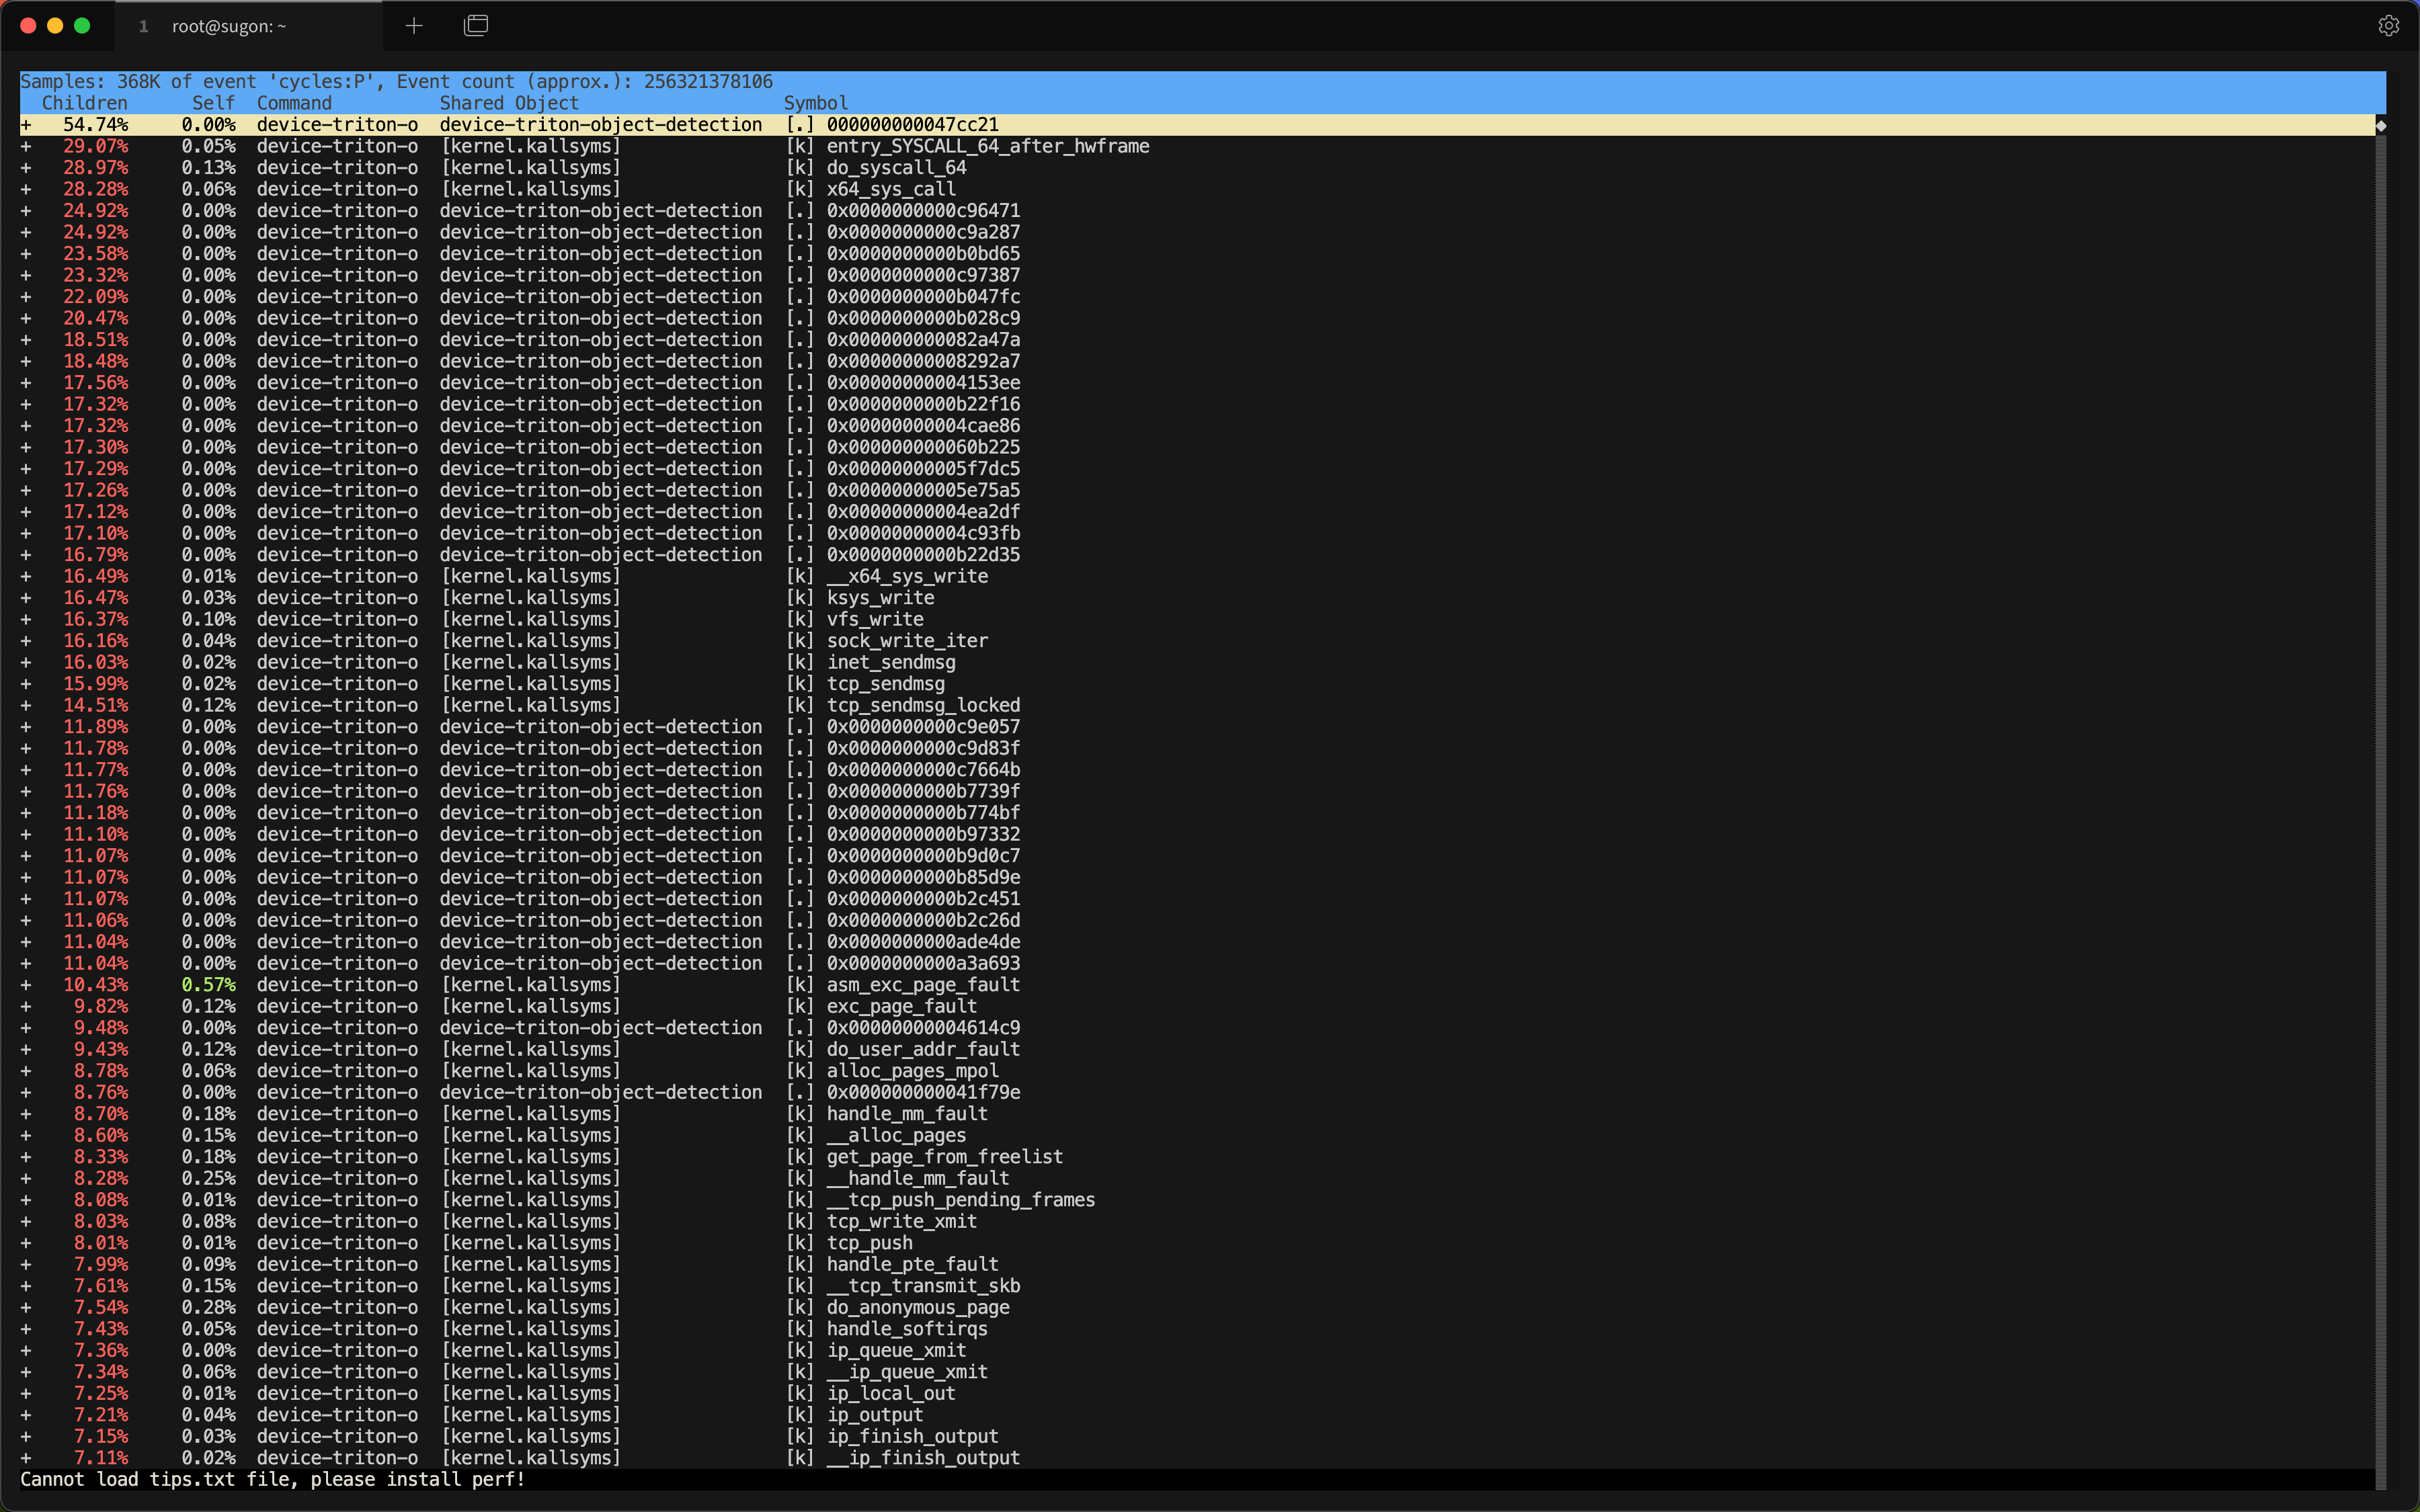This screenshot has height=1512, width=2420.
Task: Click the green macOS fullscreen button
Action: tap(82, 26)
